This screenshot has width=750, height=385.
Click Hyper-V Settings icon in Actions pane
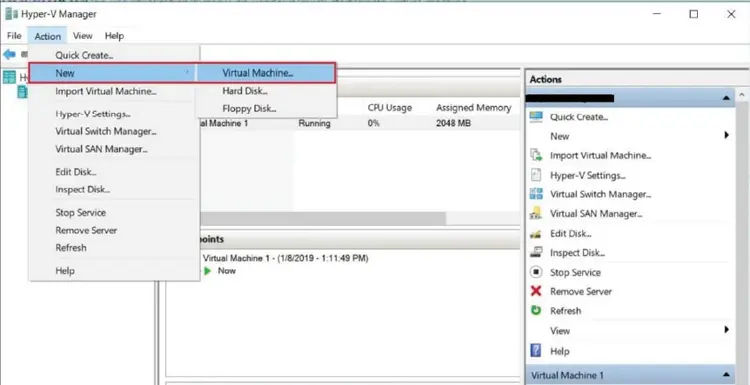coord(536,175)
